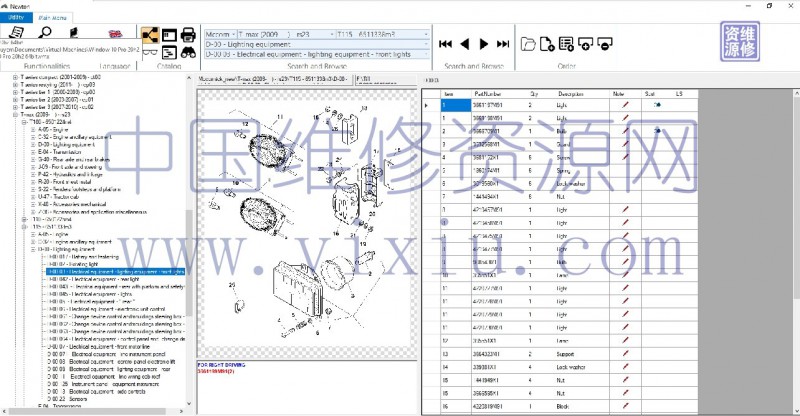Click the window layout icon in Catalog
The image size is (800, 416).
(169, 35)
